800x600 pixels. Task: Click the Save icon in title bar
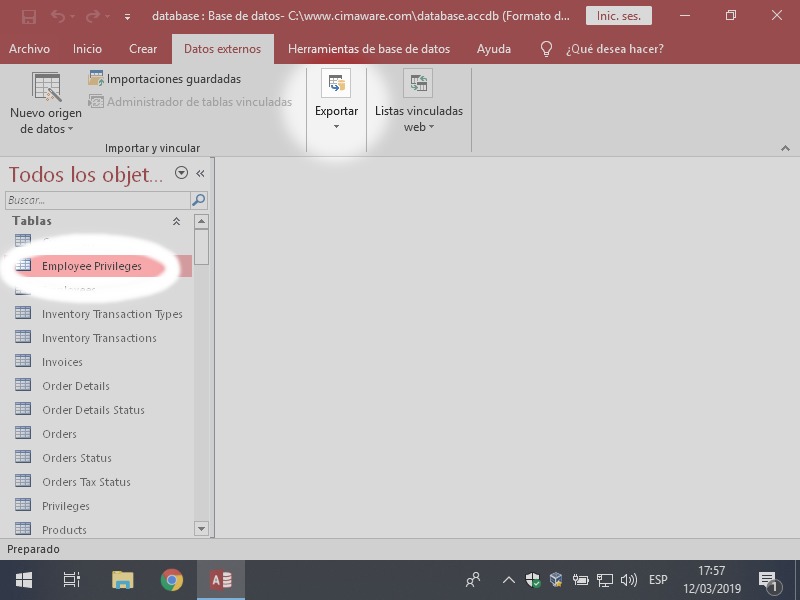[29, 17]
